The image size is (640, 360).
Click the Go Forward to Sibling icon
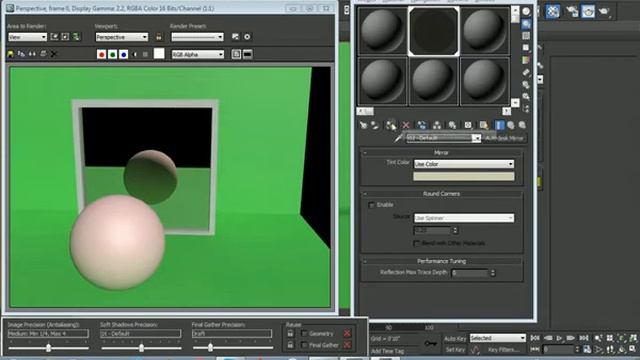[522, 125]
